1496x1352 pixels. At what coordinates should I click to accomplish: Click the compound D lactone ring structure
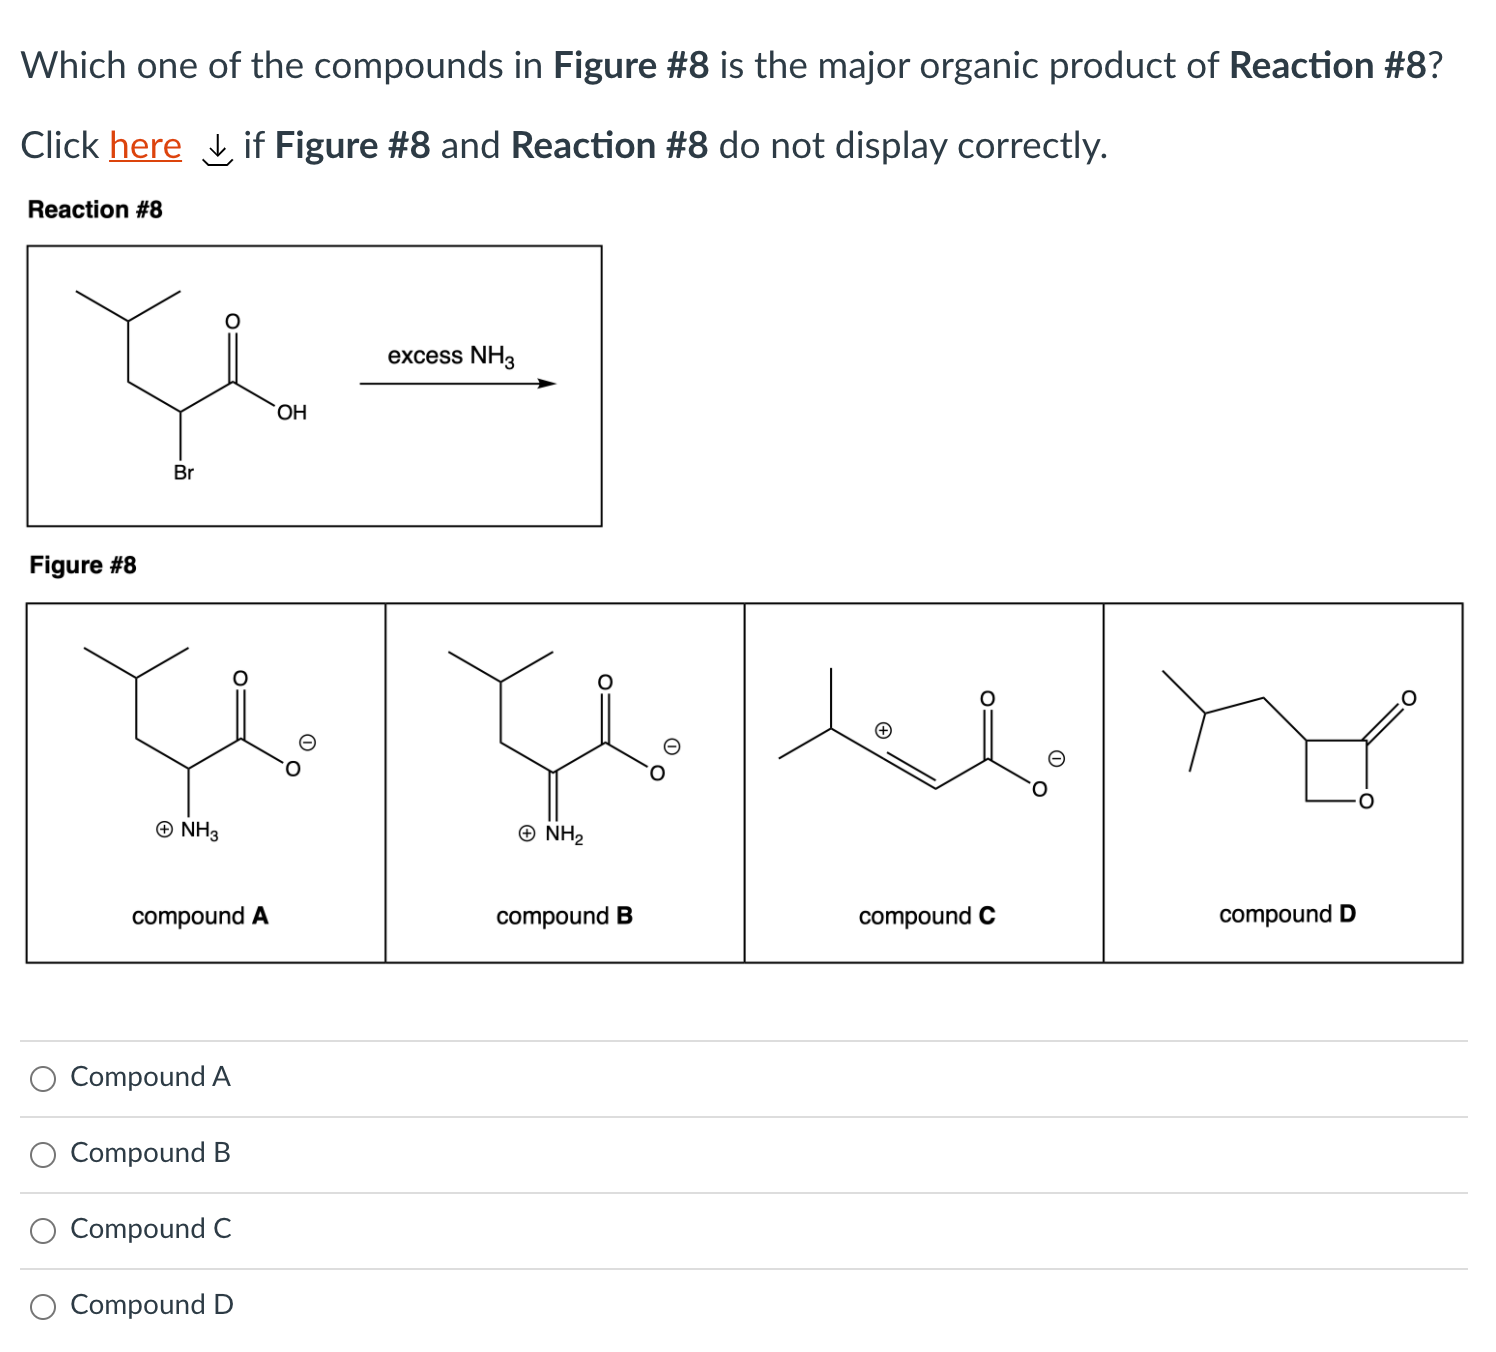click(1335, 770)
